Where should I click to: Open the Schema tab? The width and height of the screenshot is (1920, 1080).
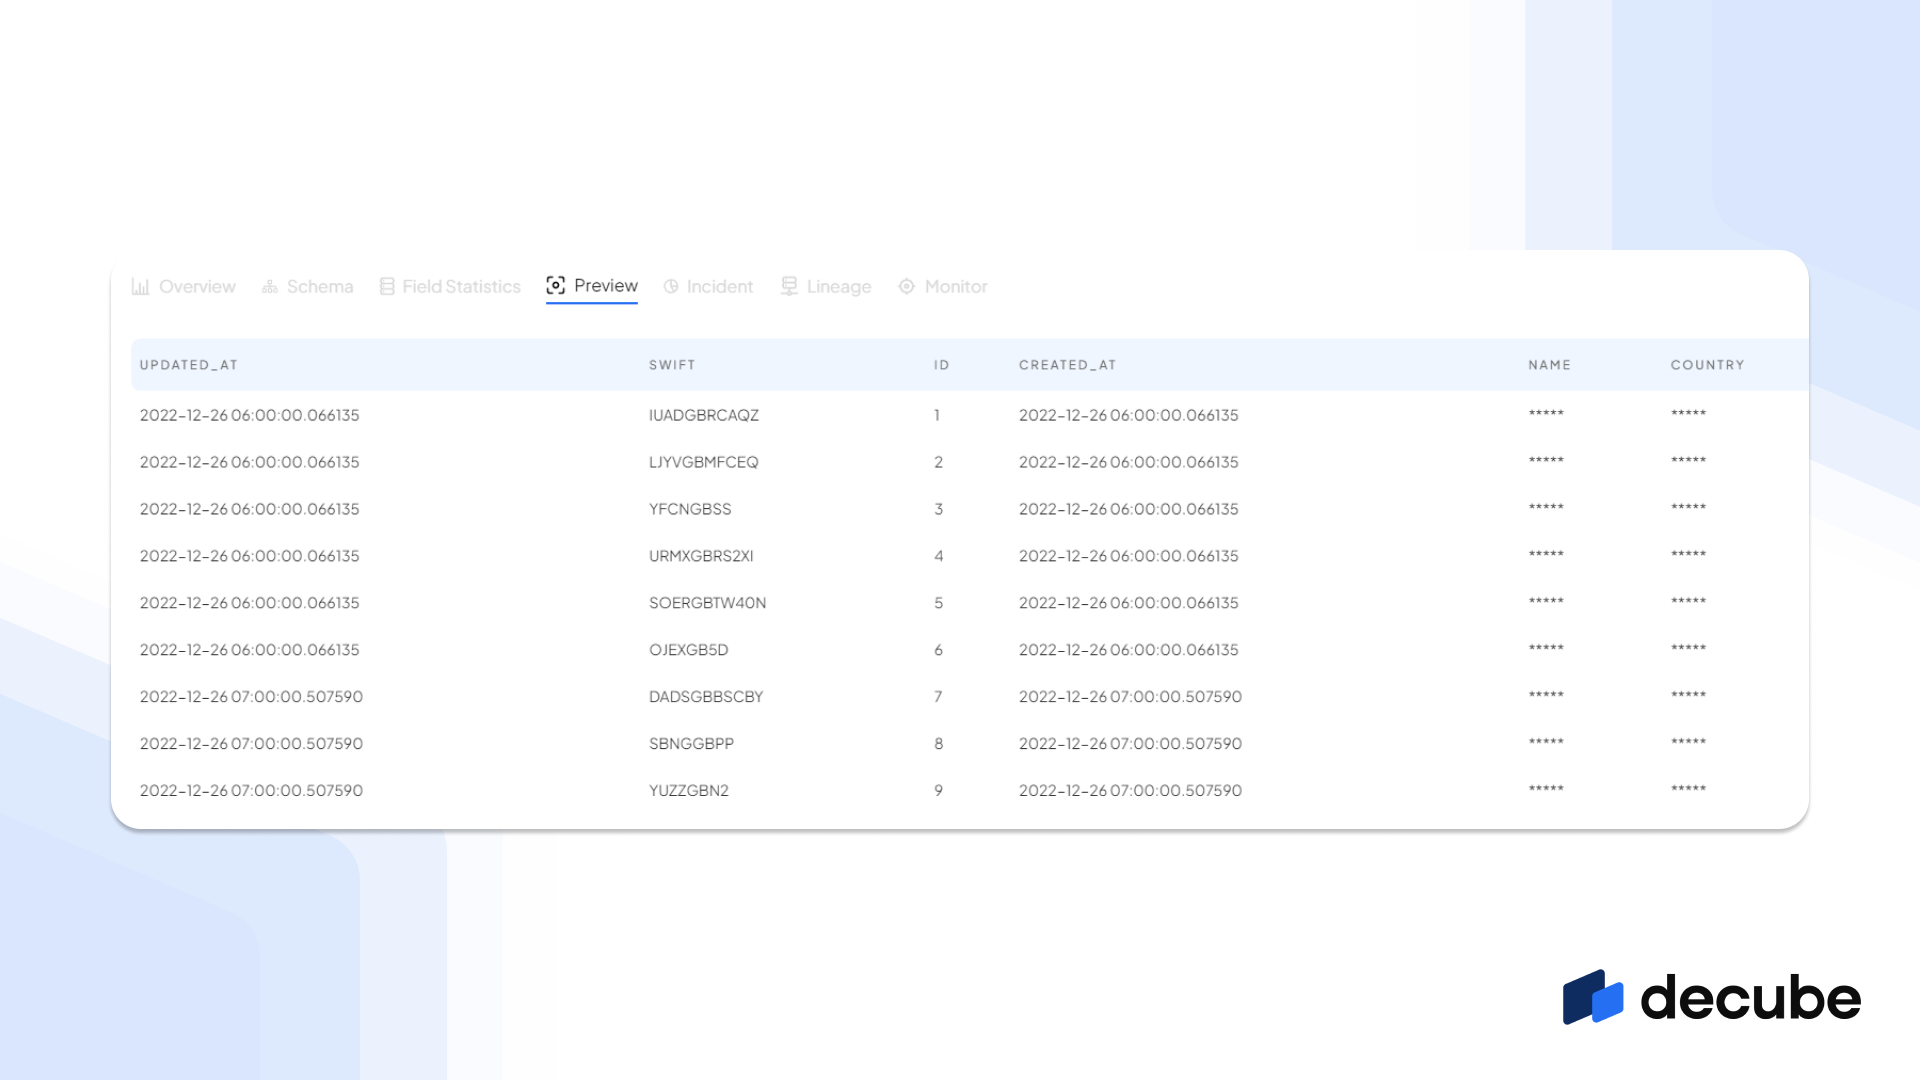coord(320,287)
